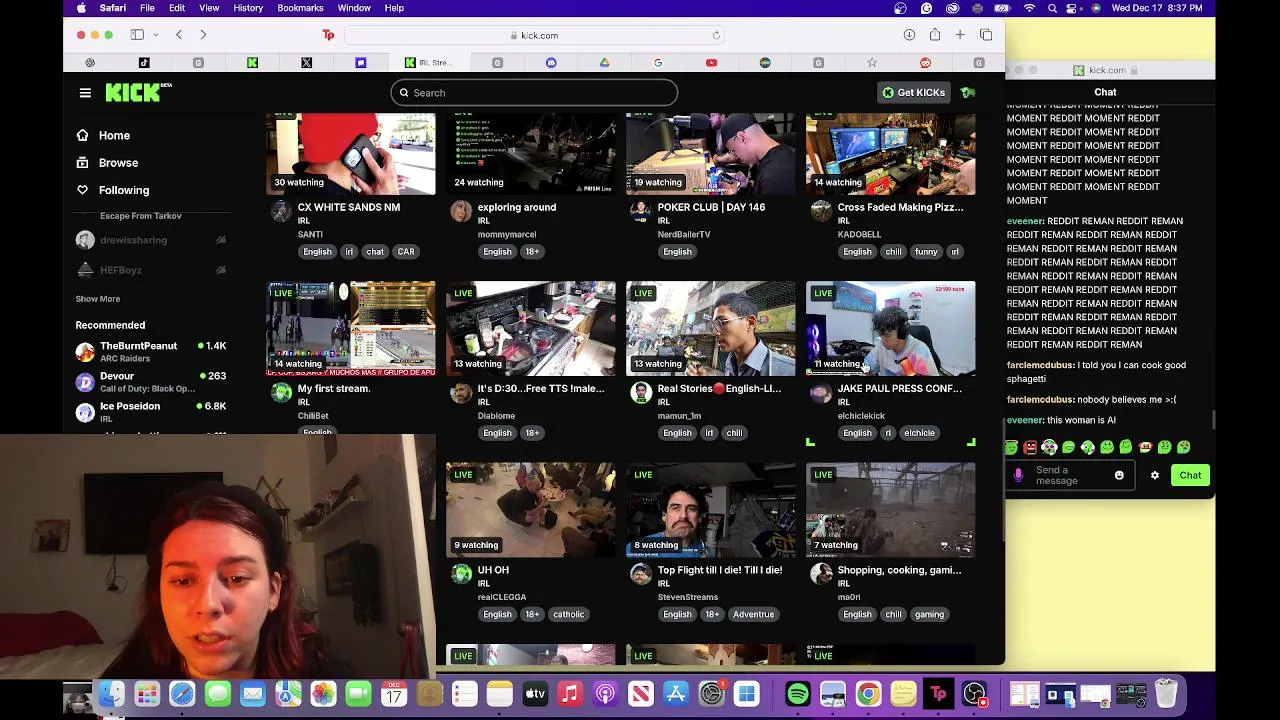Open the History menu
The height and width of the screenshot is (720, 1280).
click(248, 8)
